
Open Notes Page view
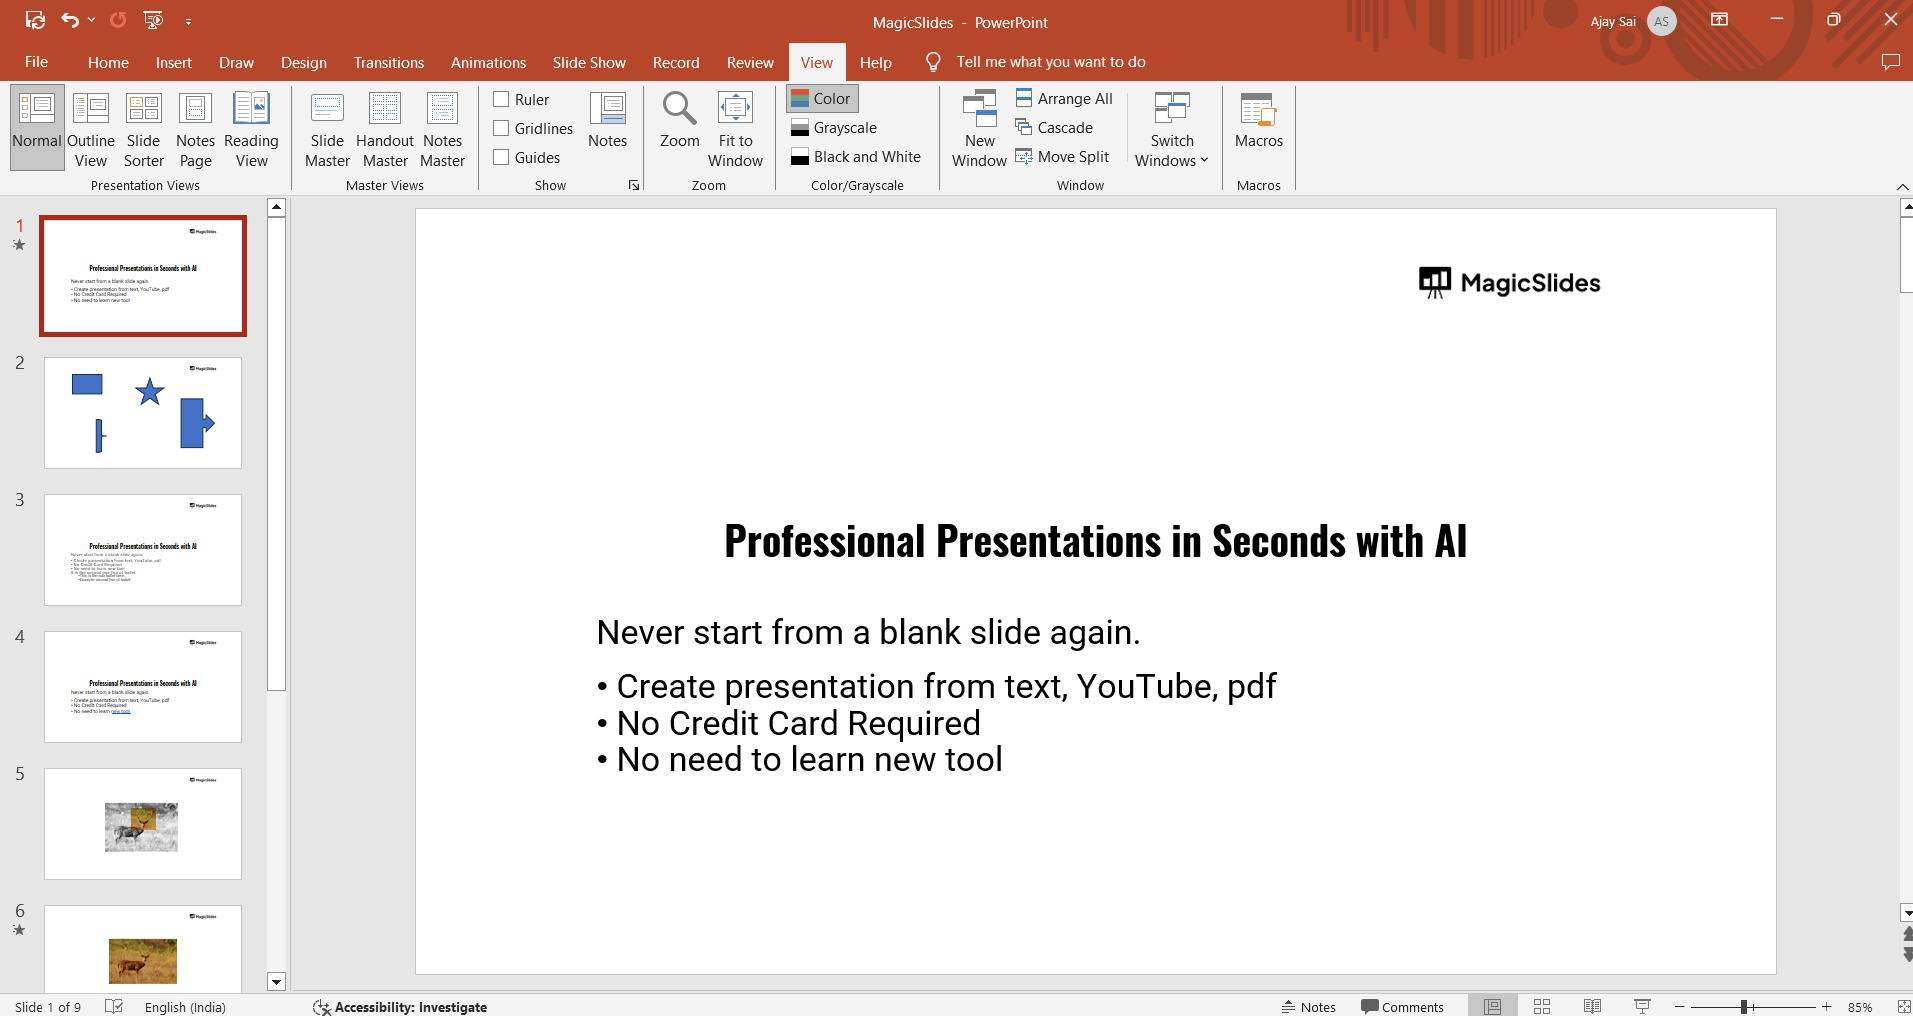pyautogui.click(x=195, y=128)
